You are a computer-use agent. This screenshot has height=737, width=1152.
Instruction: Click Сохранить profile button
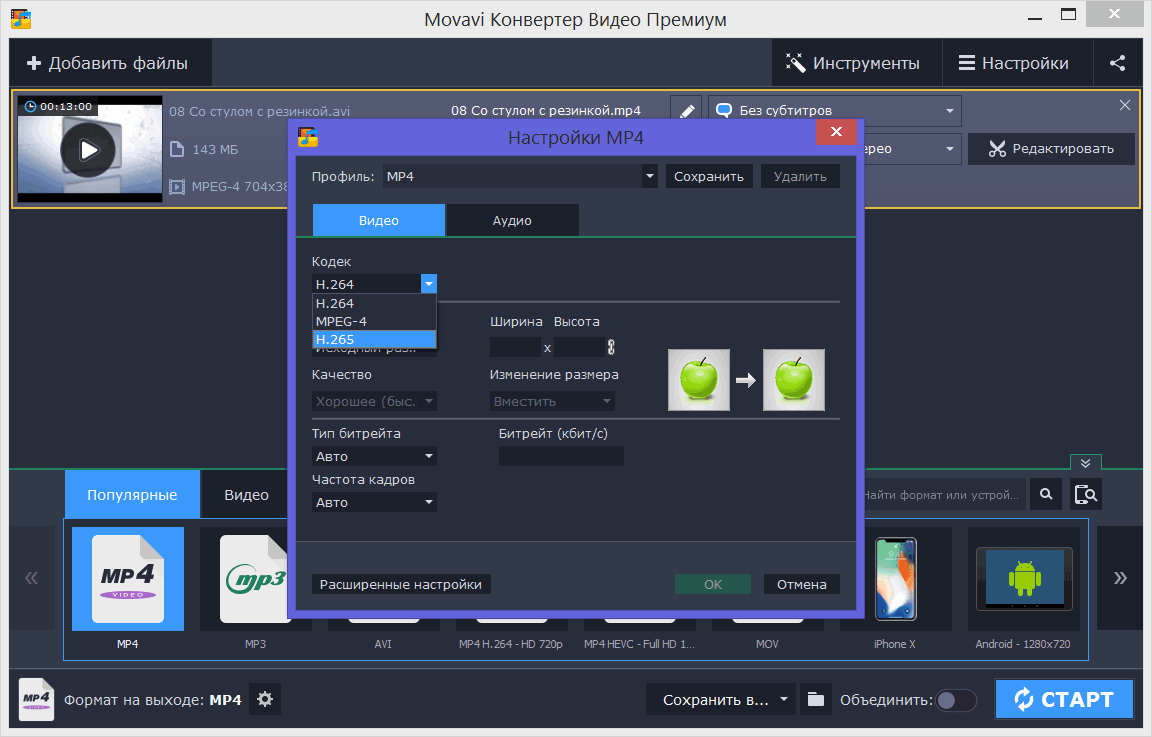(709, 176)
